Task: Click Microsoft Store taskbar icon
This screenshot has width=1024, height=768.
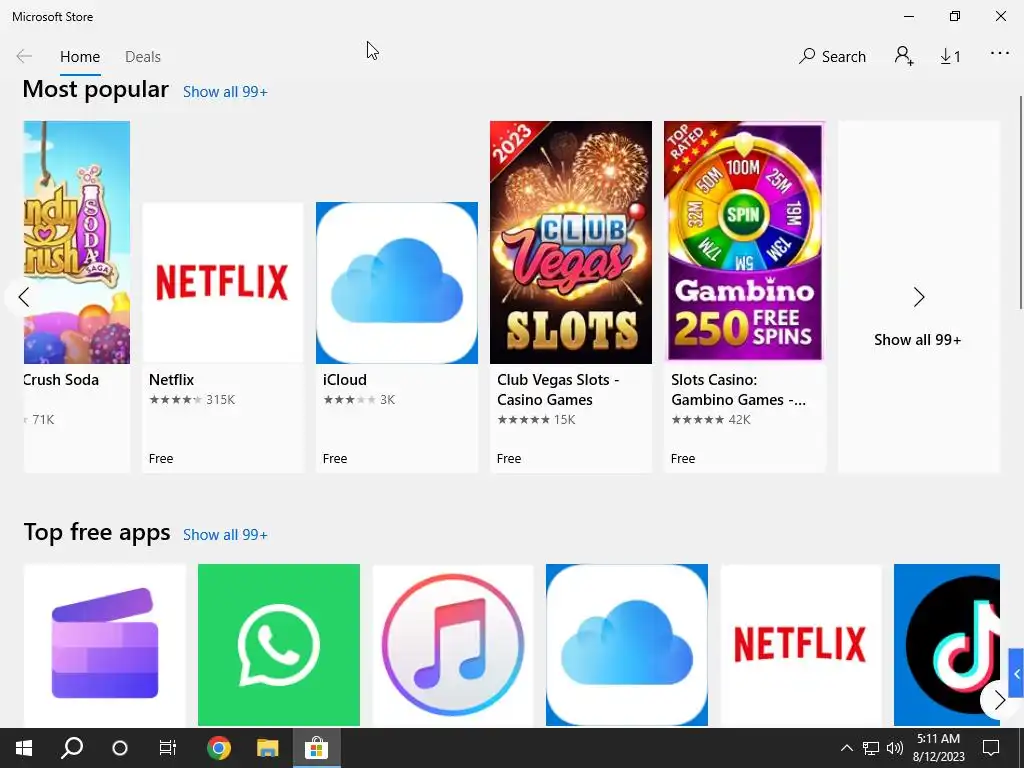Action: coord(316,748)
